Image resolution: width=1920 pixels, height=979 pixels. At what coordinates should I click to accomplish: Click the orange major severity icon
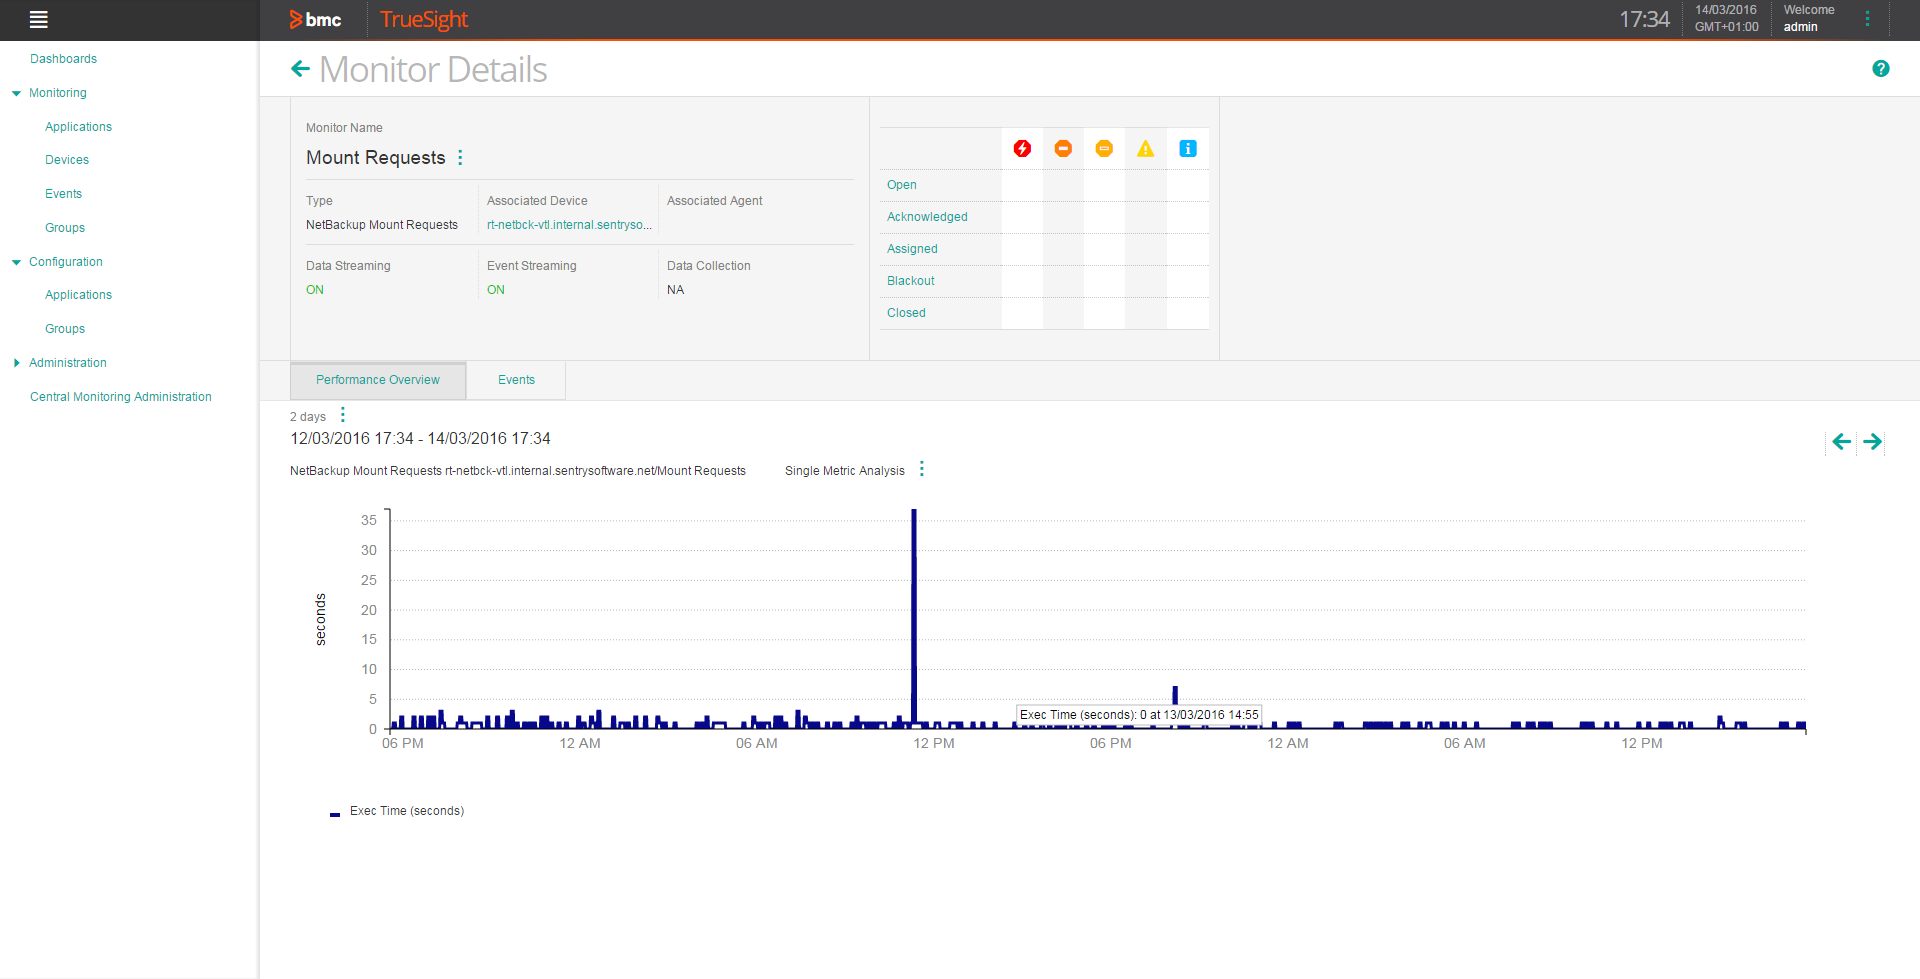tap(1063, 149)
